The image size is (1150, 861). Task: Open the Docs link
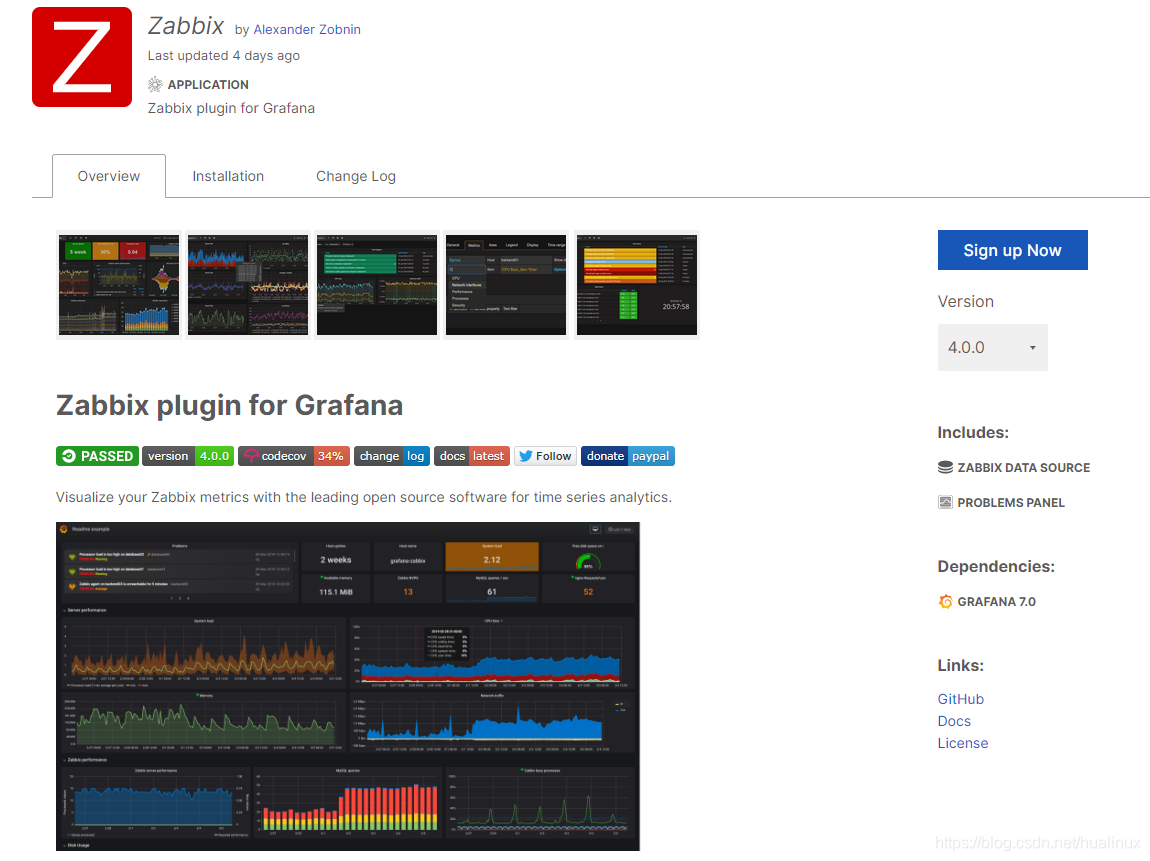(953, 721)
